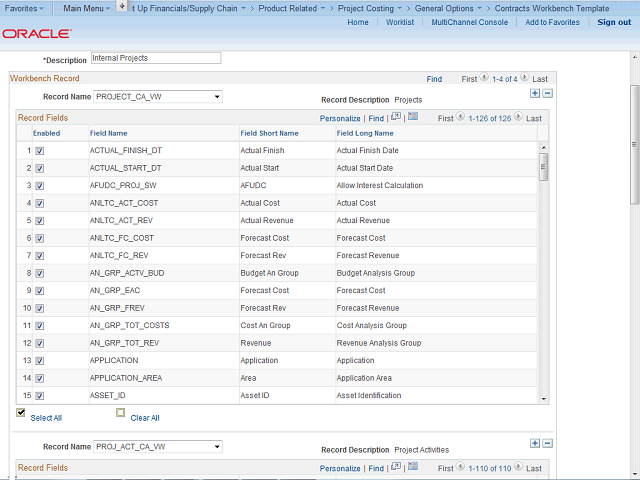
Task: Go to previous rows in 1-110 Record Fields grid
Action: pyautogui.click(x=460, y=467)
